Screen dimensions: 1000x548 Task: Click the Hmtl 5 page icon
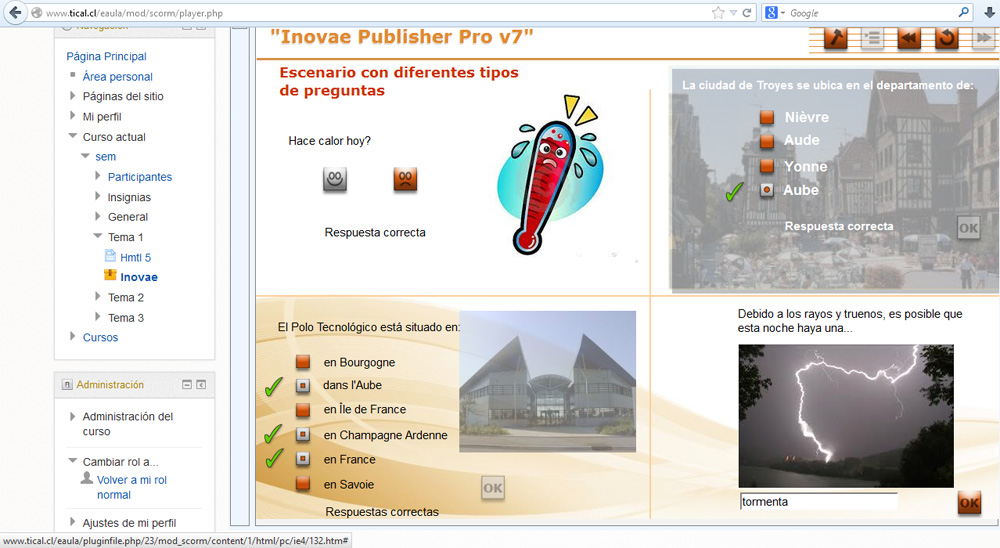110,256
